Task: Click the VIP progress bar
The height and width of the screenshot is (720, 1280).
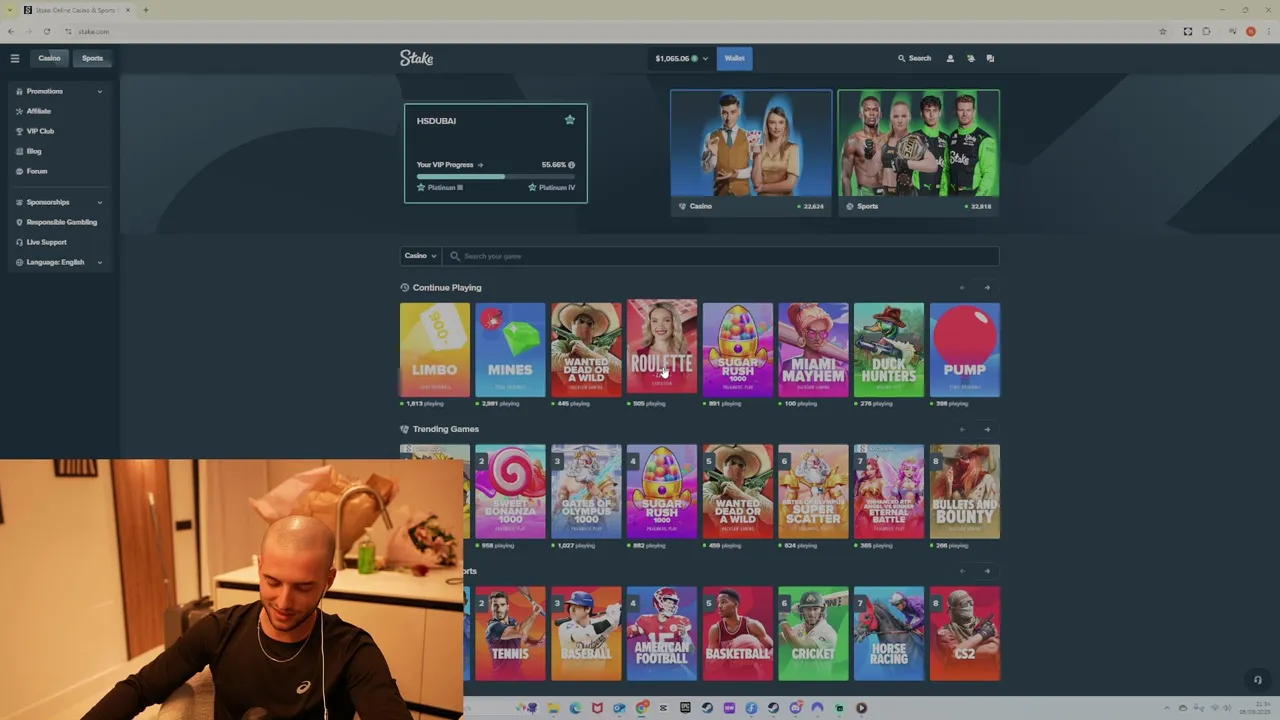Action: click(x=496, y=176)
